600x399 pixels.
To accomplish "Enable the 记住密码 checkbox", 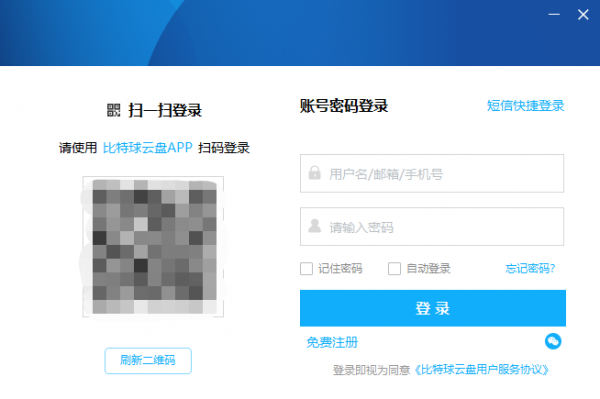I will click(x=307, y=269).
